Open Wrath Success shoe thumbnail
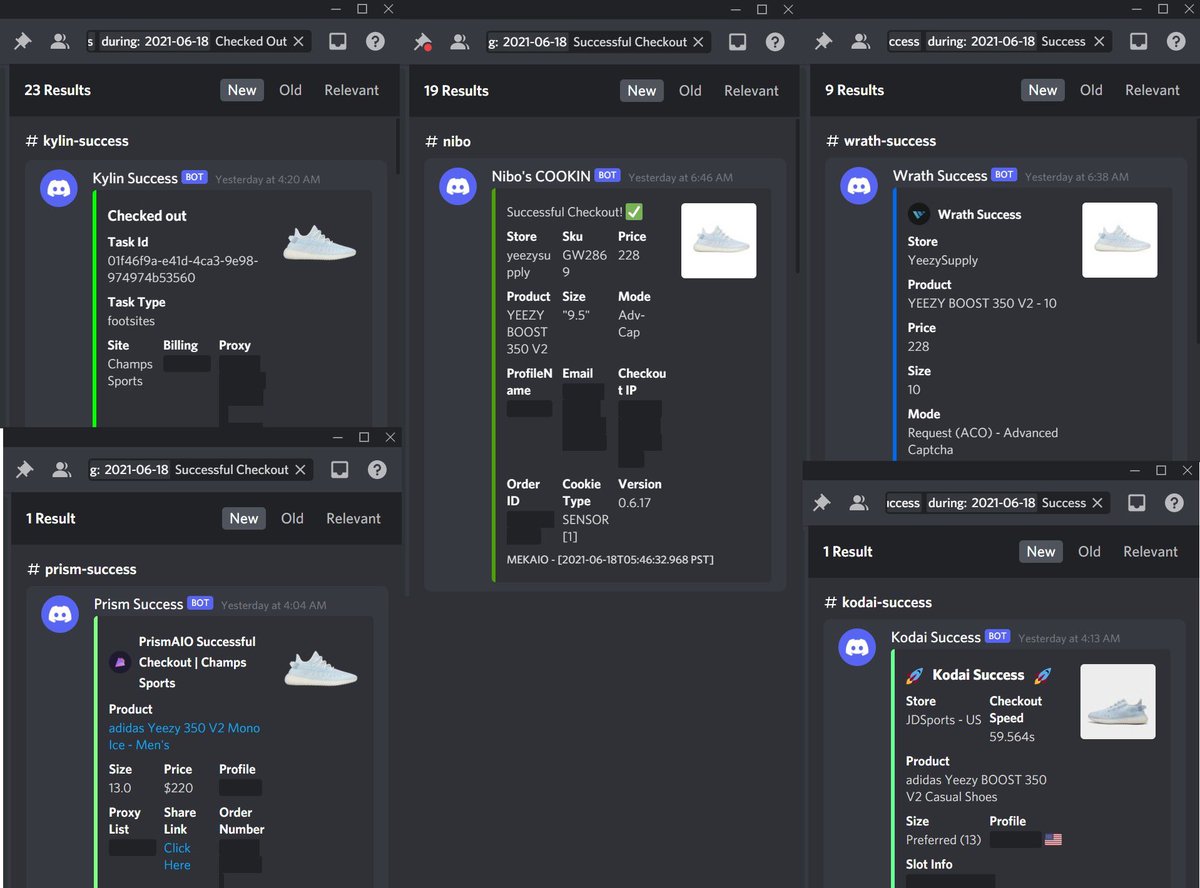This screenshot has height=888, width=1200. (x=1119, y=240)
